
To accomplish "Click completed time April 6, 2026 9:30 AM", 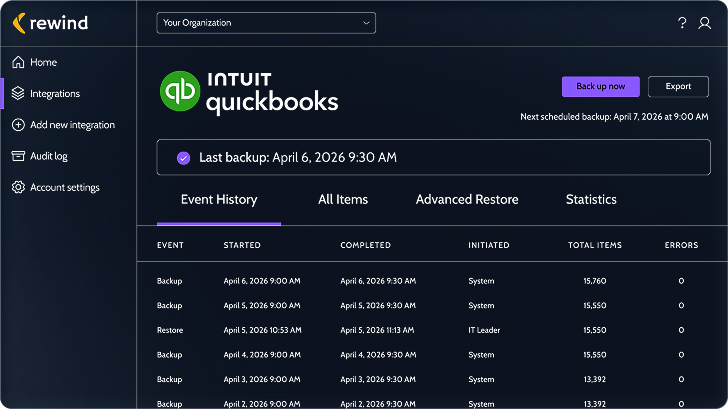I will 378,281.
